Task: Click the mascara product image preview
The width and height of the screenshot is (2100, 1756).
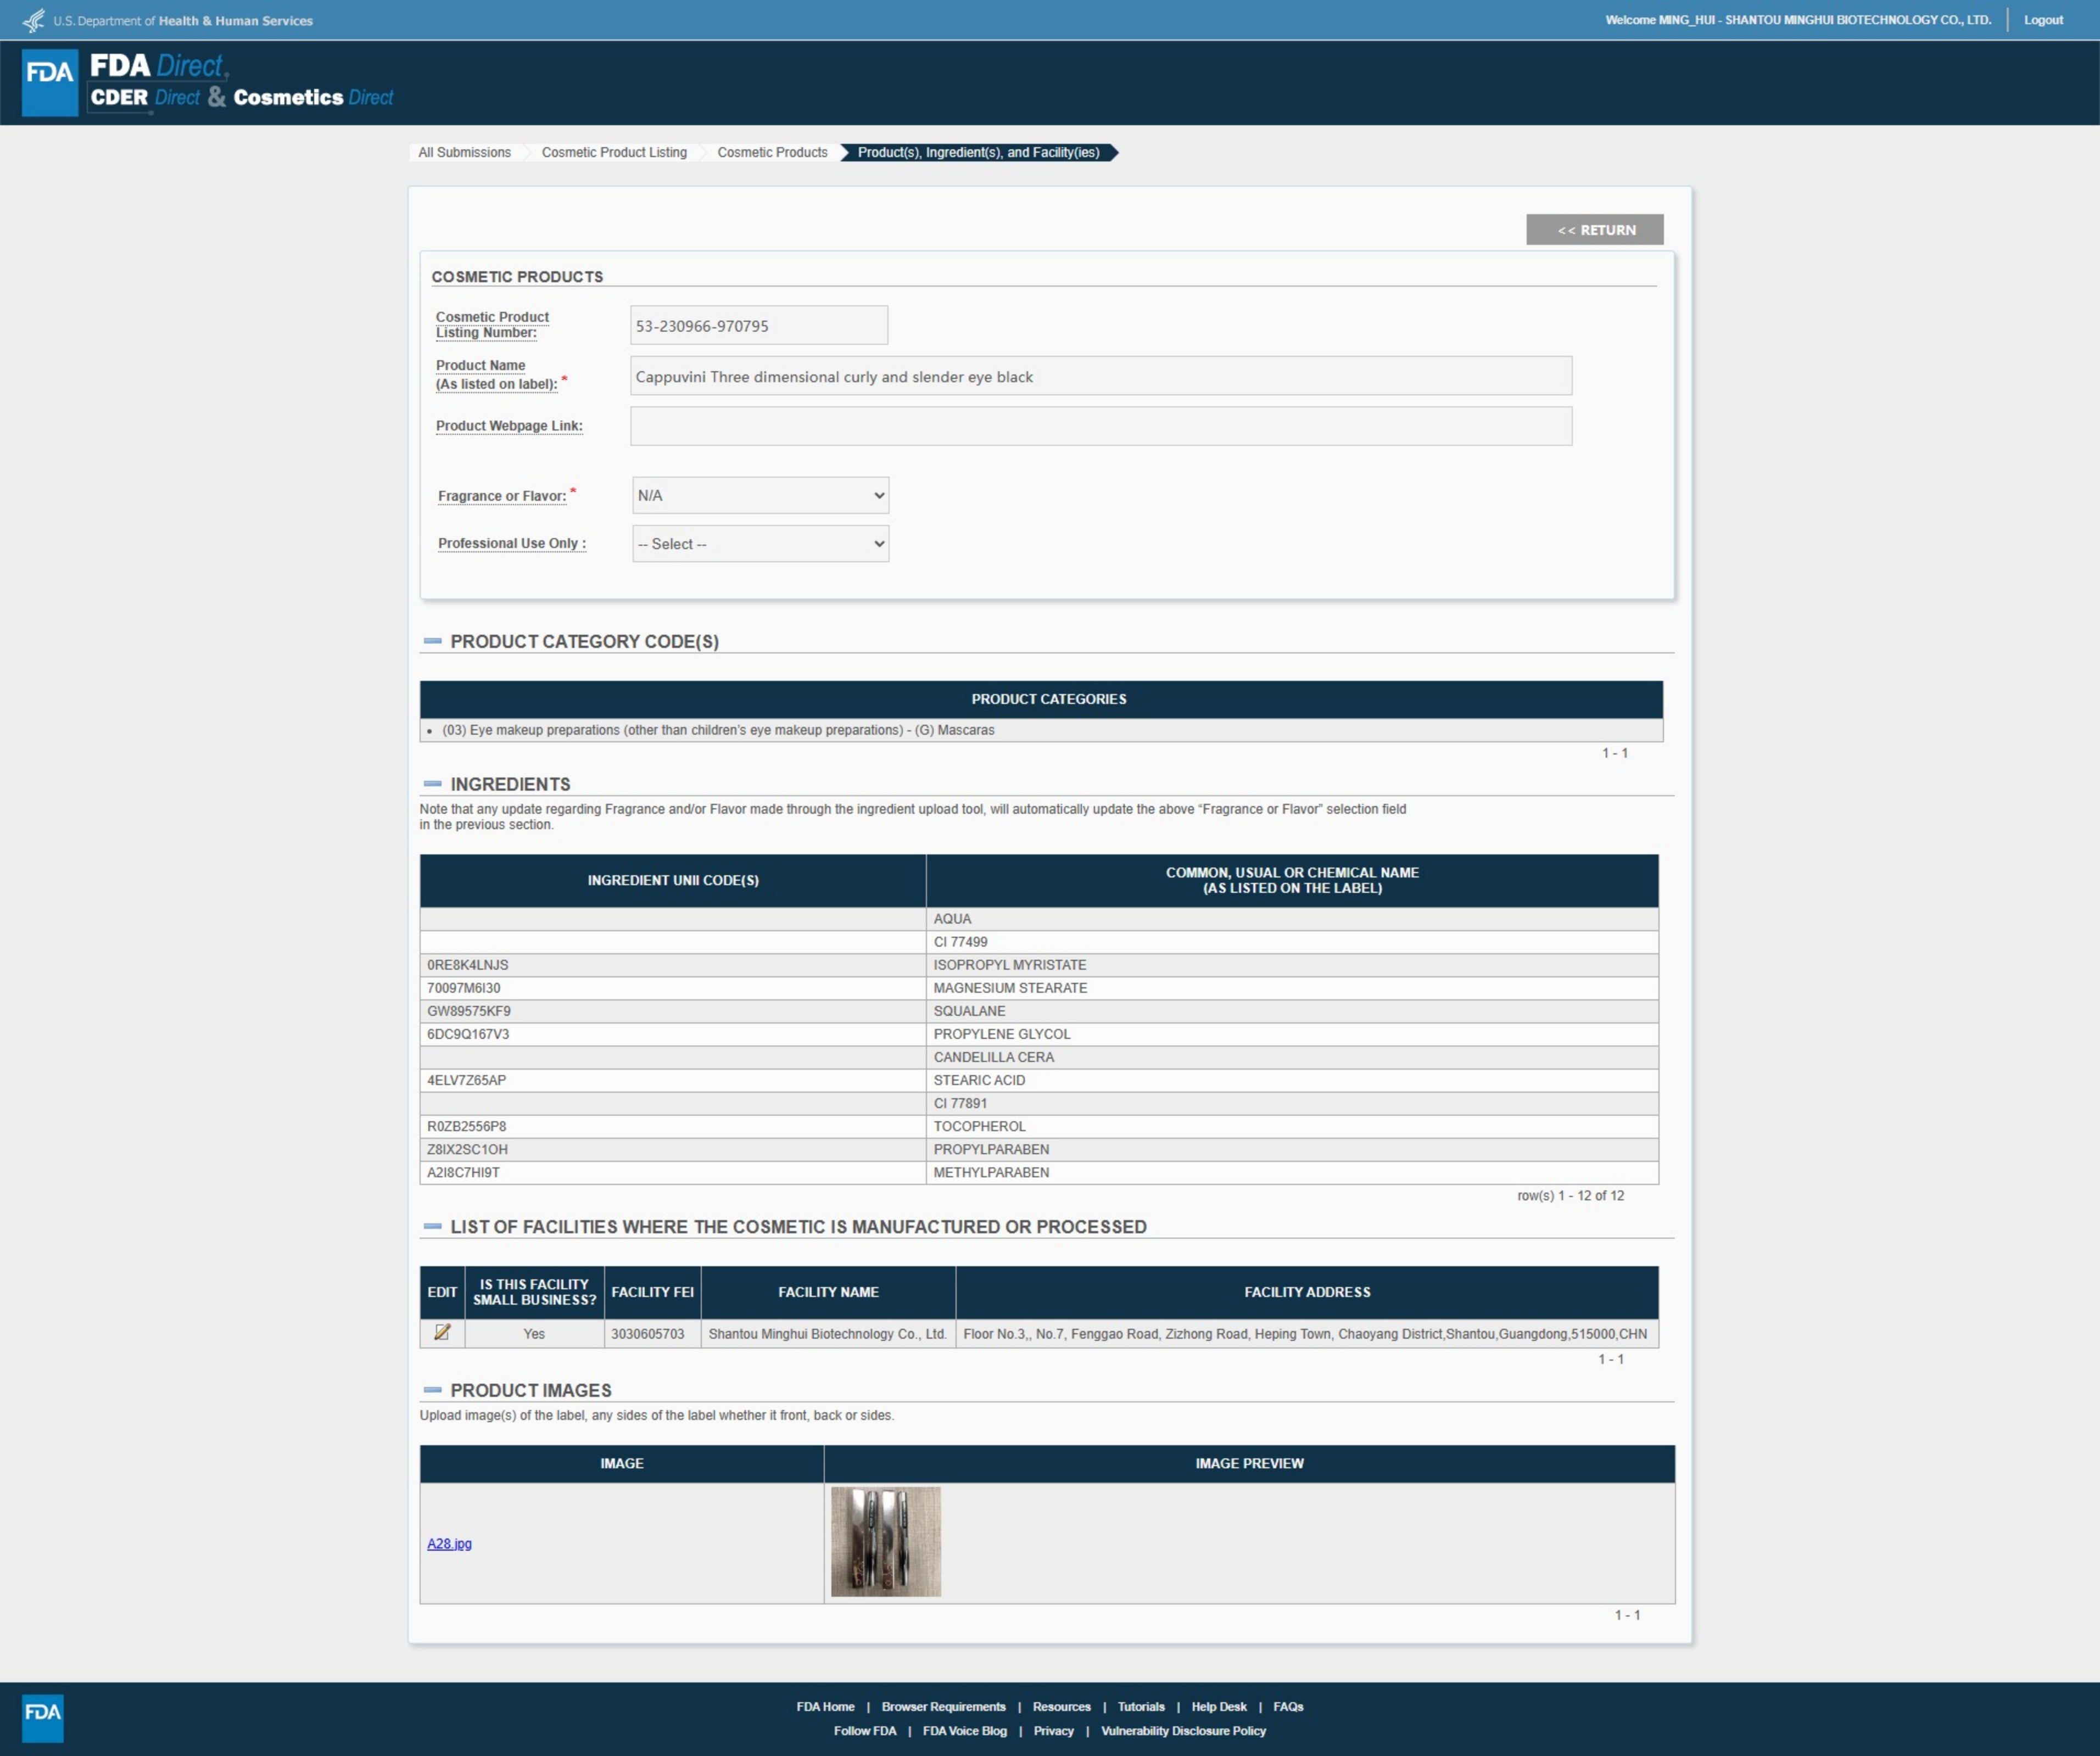Action: pyautogui.click(x=885, y=1541)
